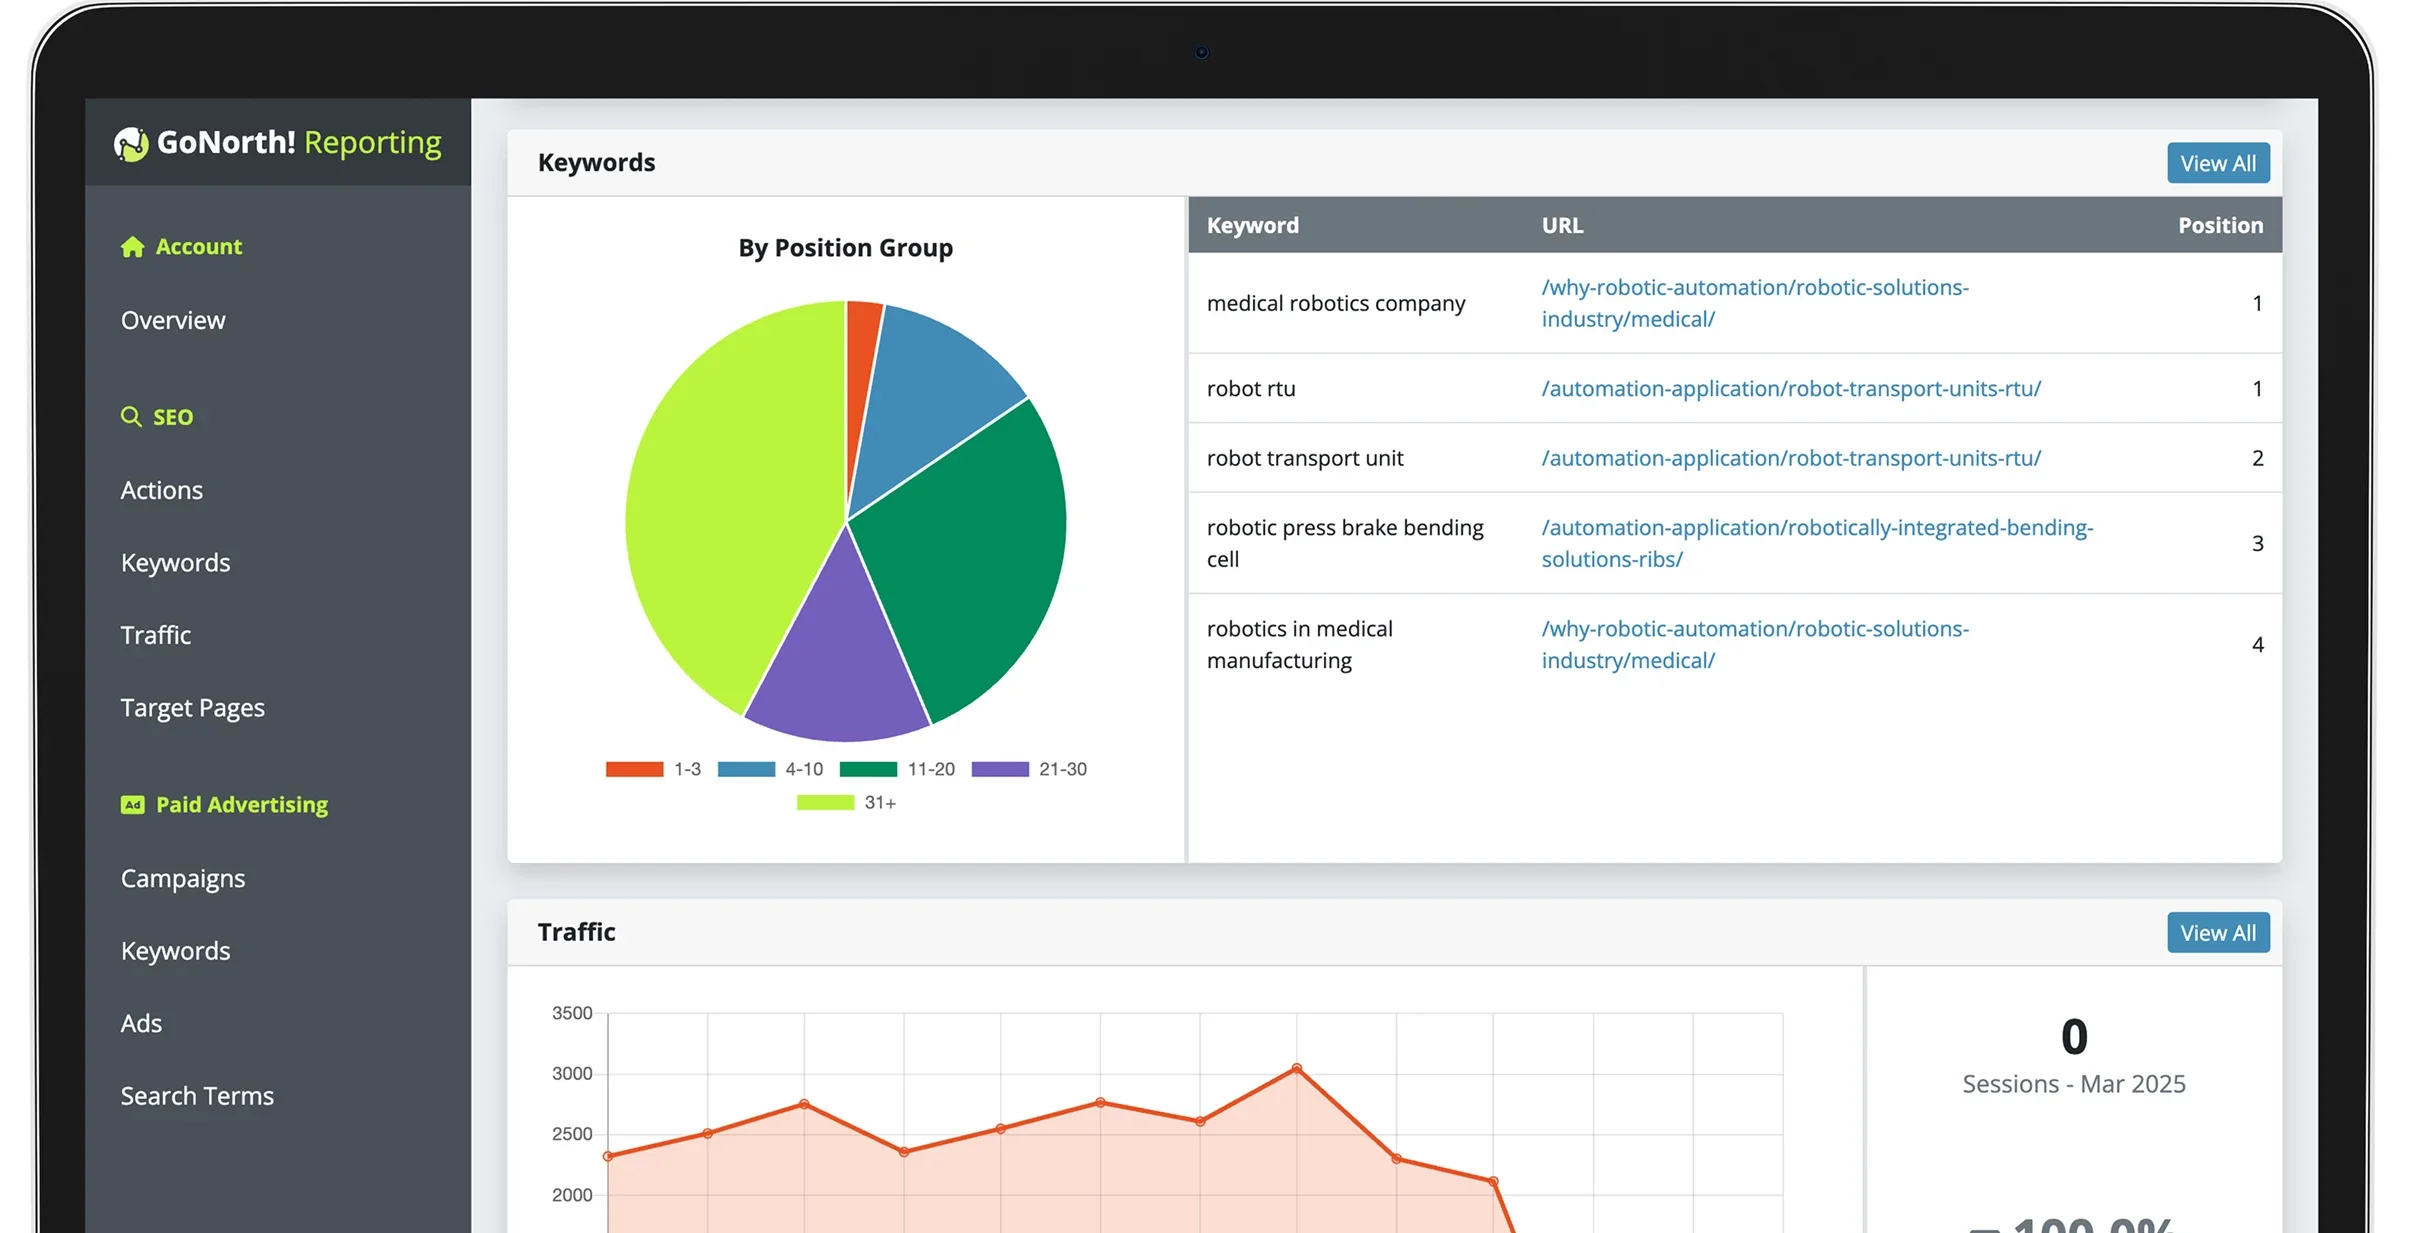2409x1233 pixels.
Task: Click View All in Traffic panel
Action: pyautogui.click(x=2217, y=932)
